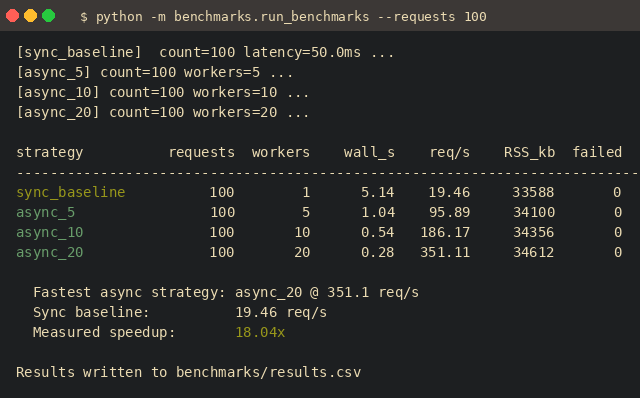Click the 'requests' column header
640x398 pixels.
[202, 152]
